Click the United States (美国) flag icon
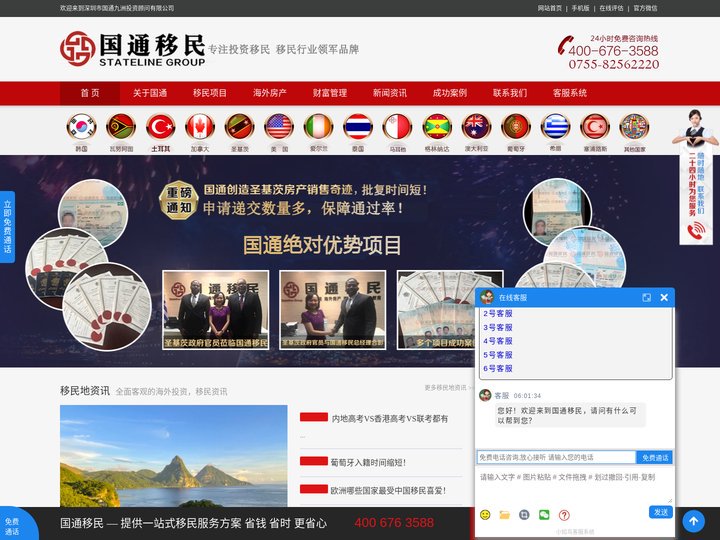720x540 pixels. point(279,127)
